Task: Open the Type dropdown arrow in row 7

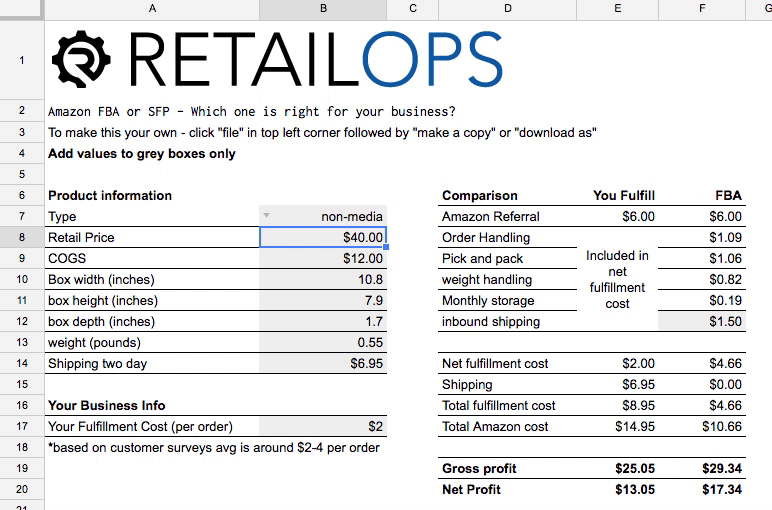Action: click(x=266, y=215)
